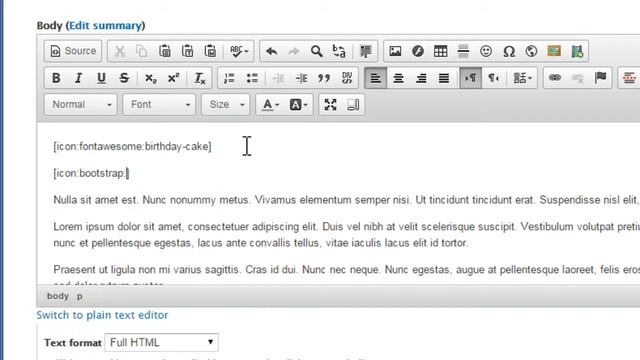Click the Paste clipboard icon
The width and height of the screenshot is (640, 360).
(164, 51)
